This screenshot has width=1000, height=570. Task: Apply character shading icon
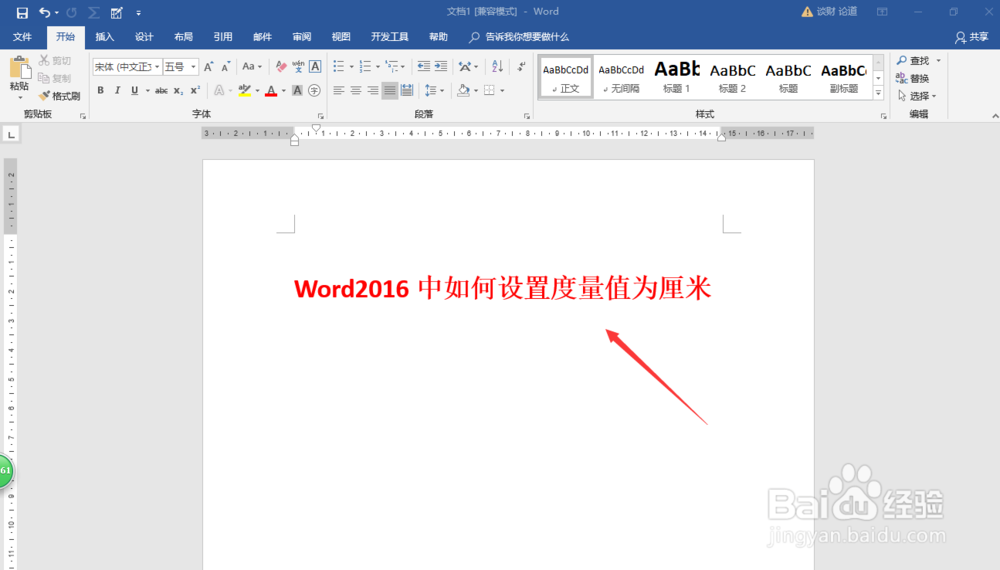point(297,91)
